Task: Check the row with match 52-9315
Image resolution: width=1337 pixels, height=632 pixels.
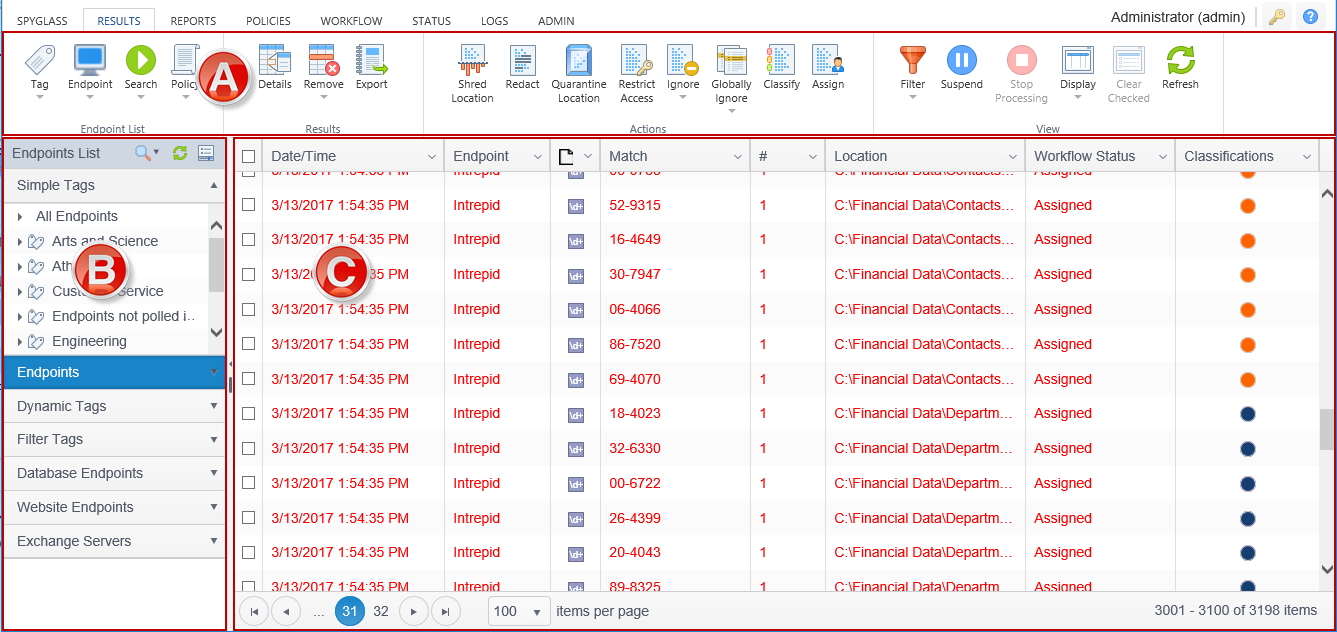Action: click(x=249, y=205)
